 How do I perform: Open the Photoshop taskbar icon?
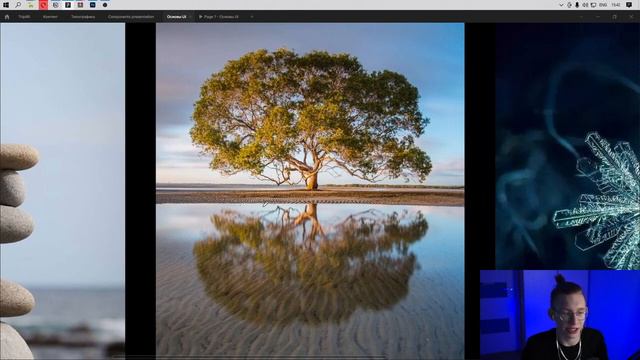pyautogui.click(x=93, y=5)
